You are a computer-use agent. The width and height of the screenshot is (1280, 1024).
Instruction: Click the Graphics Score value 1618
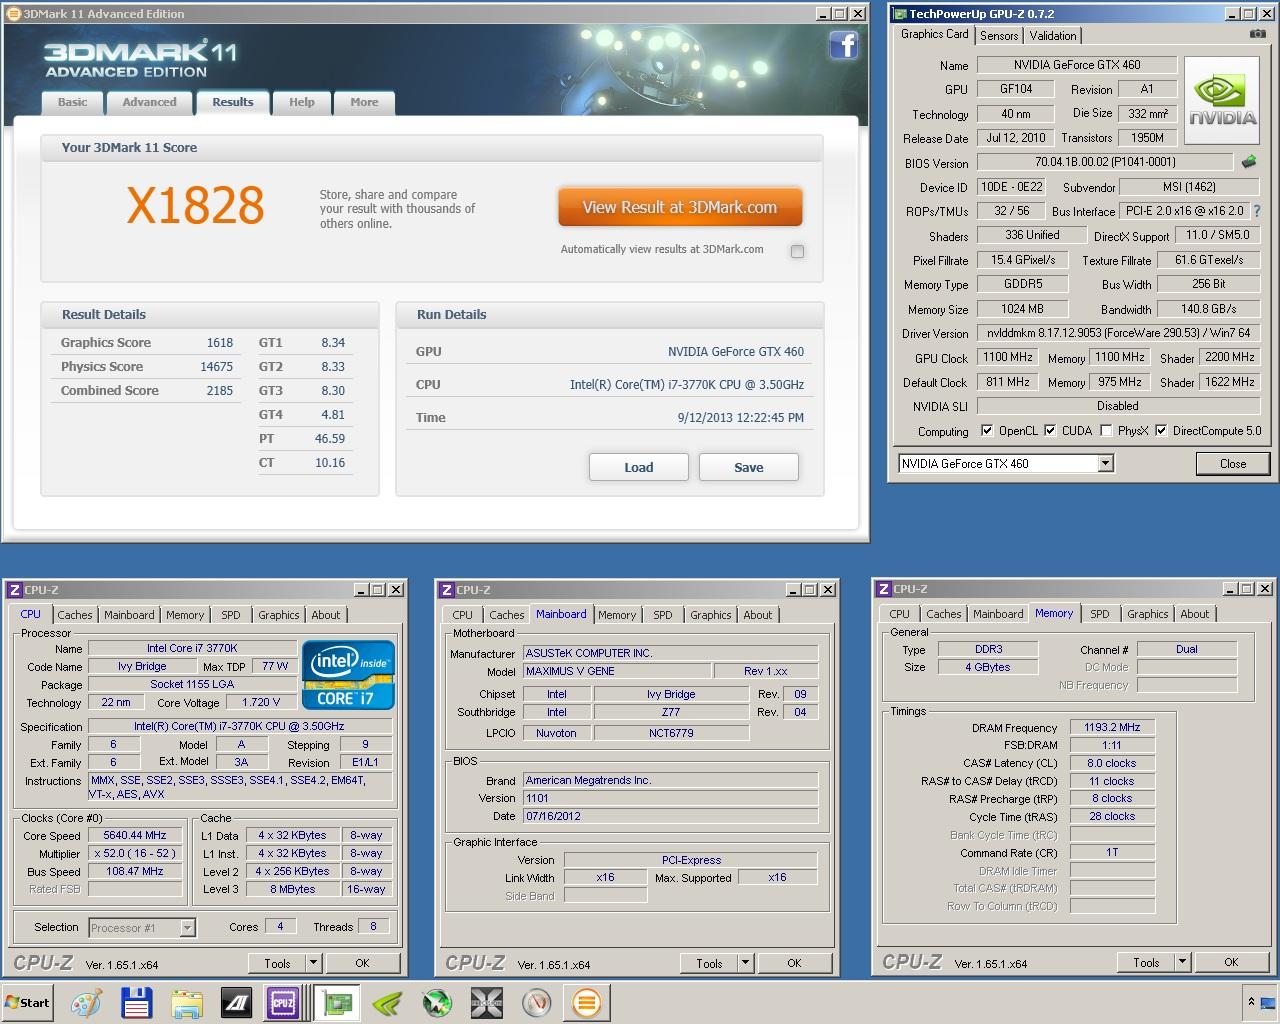point(219,342)
